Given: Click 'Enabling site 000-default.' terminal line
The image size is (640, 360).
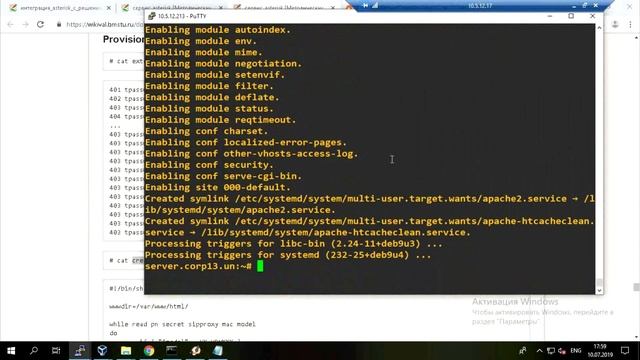Looking at the screenshot, I should pos(218,187).
